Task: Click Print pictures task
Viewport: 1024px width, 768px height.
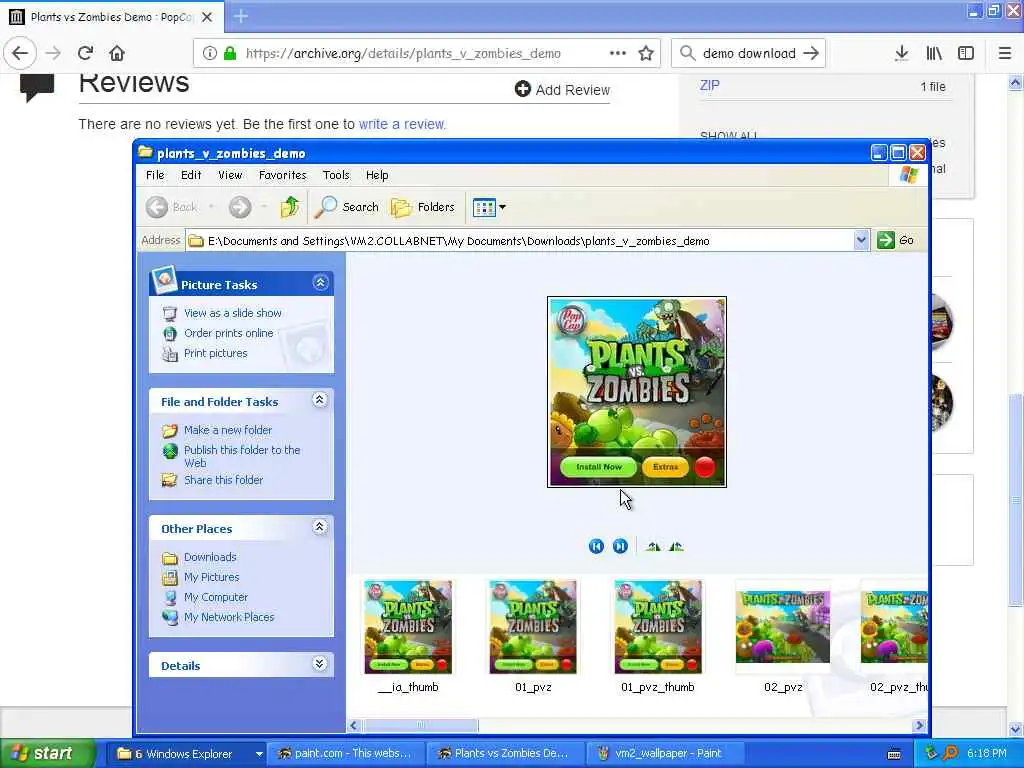Action: click(x=216, y=353)
